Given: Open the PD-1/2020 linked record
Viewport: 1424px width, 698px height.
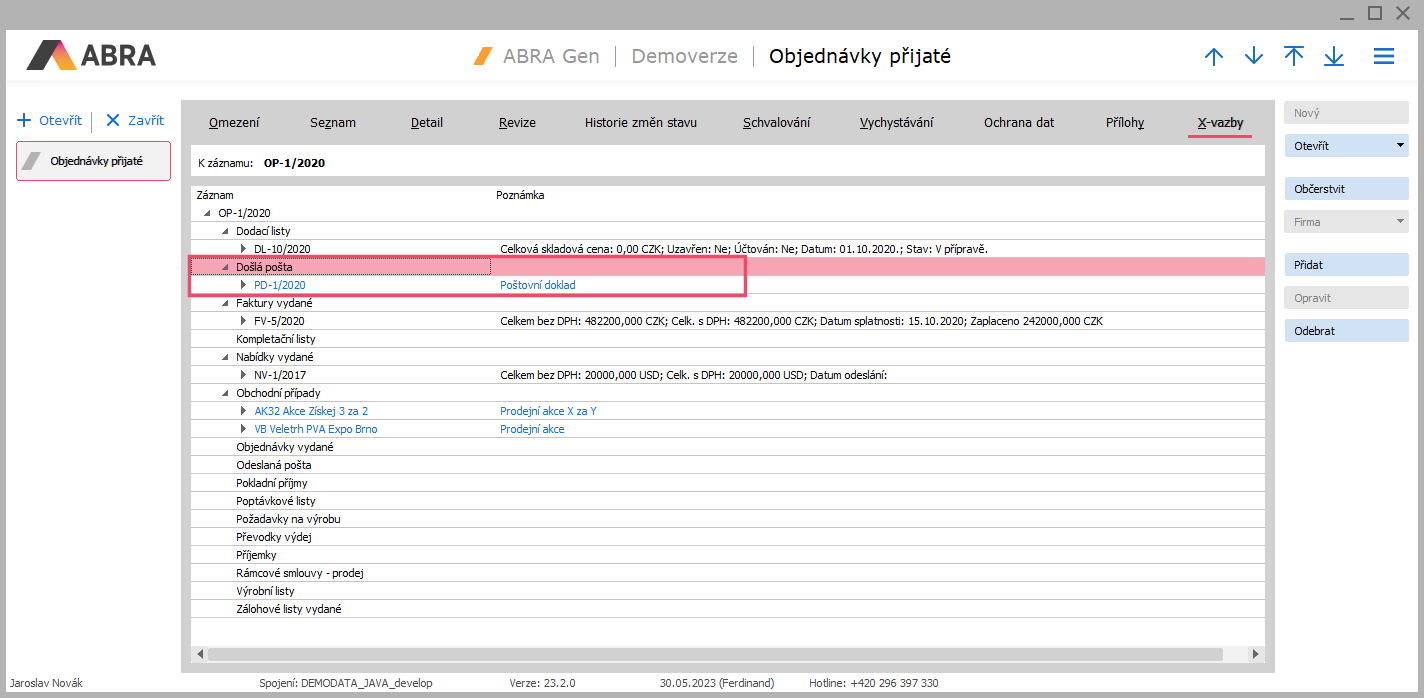Looking at the screenshot, I should [279, 285].
